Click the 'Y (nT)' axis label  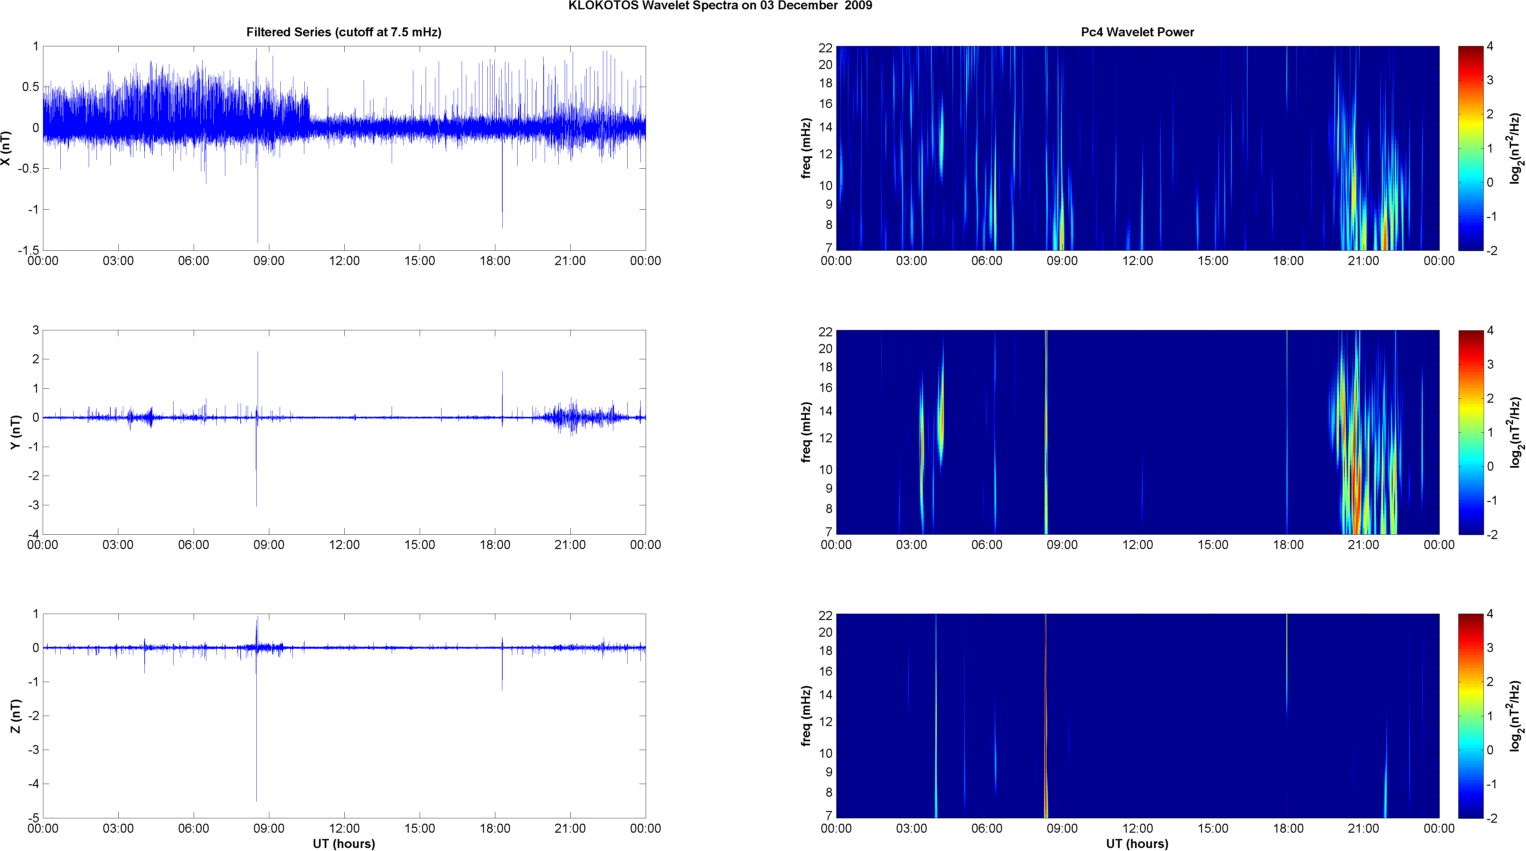[x=15, y=432]
